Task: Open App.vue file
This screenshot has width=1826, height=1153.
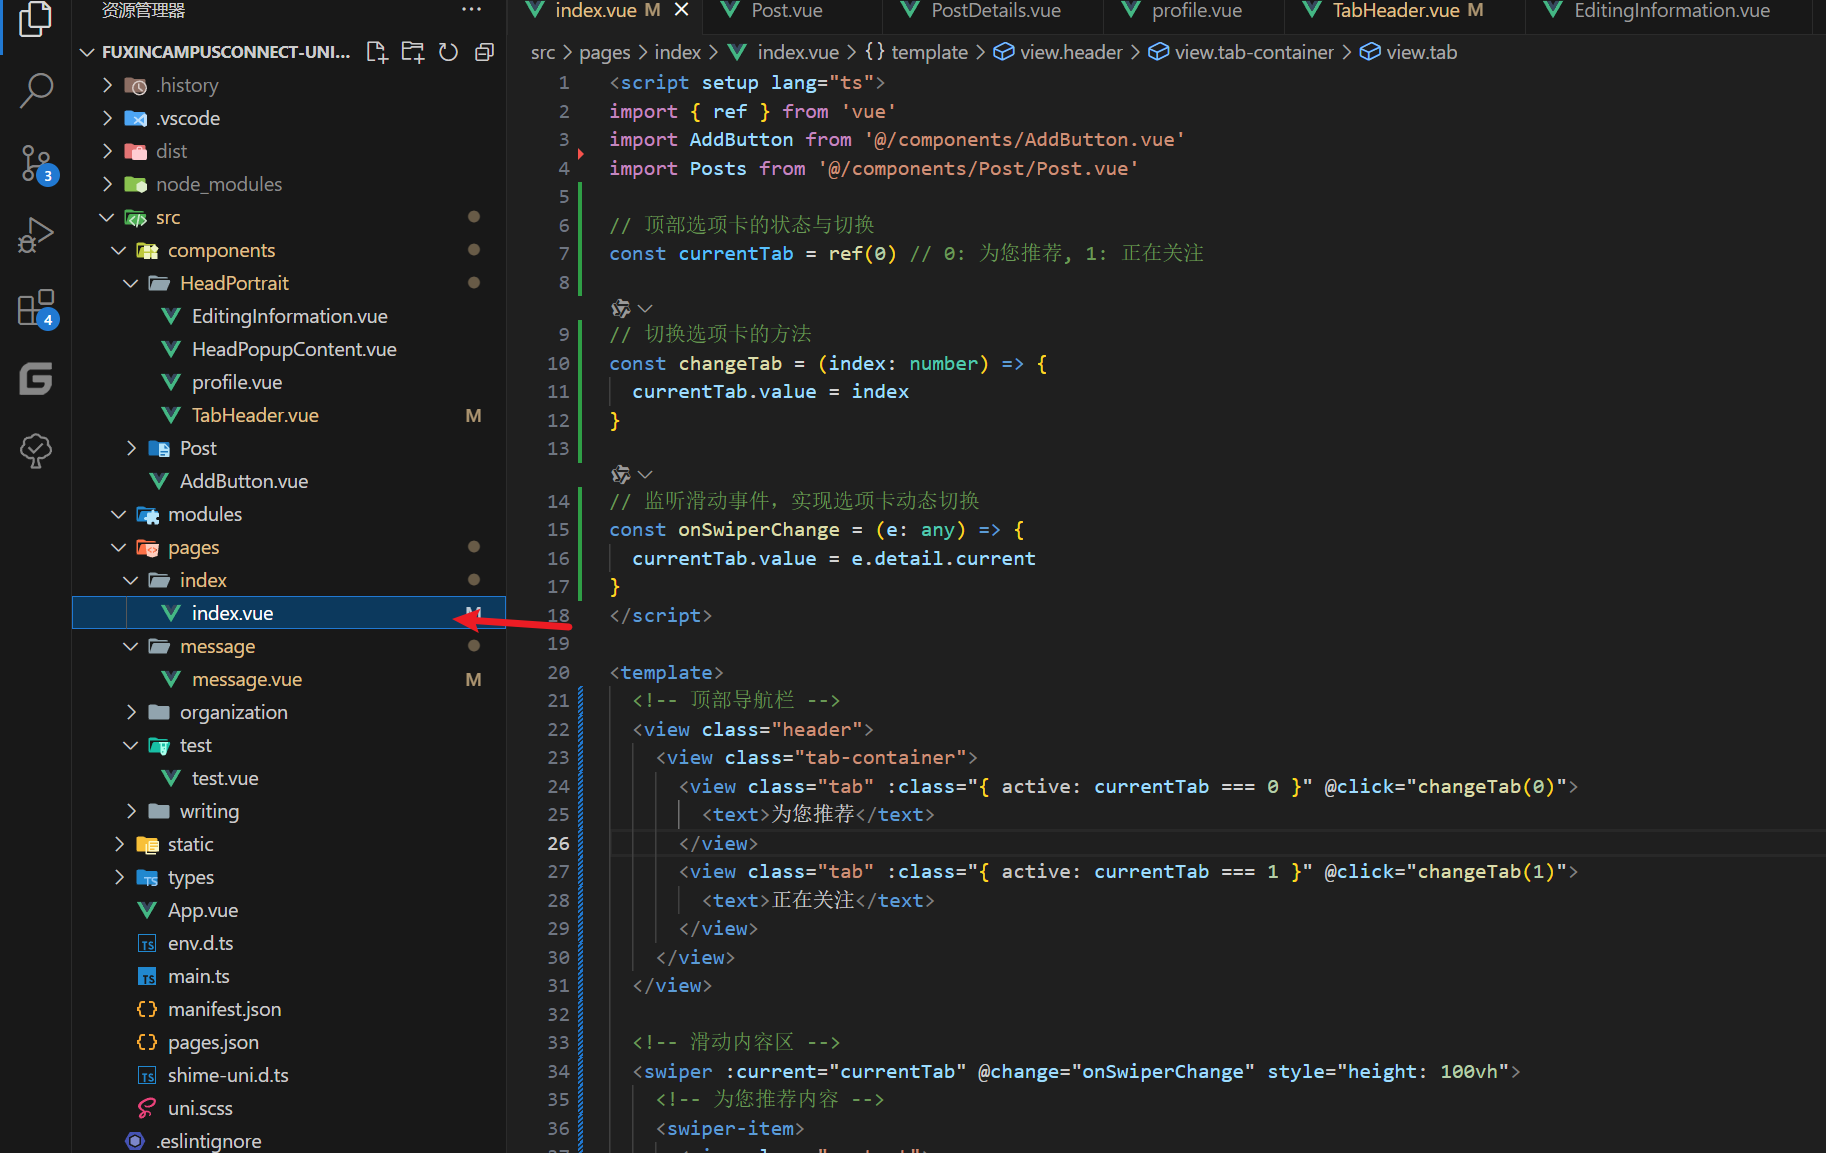Action: pos(289,910)
